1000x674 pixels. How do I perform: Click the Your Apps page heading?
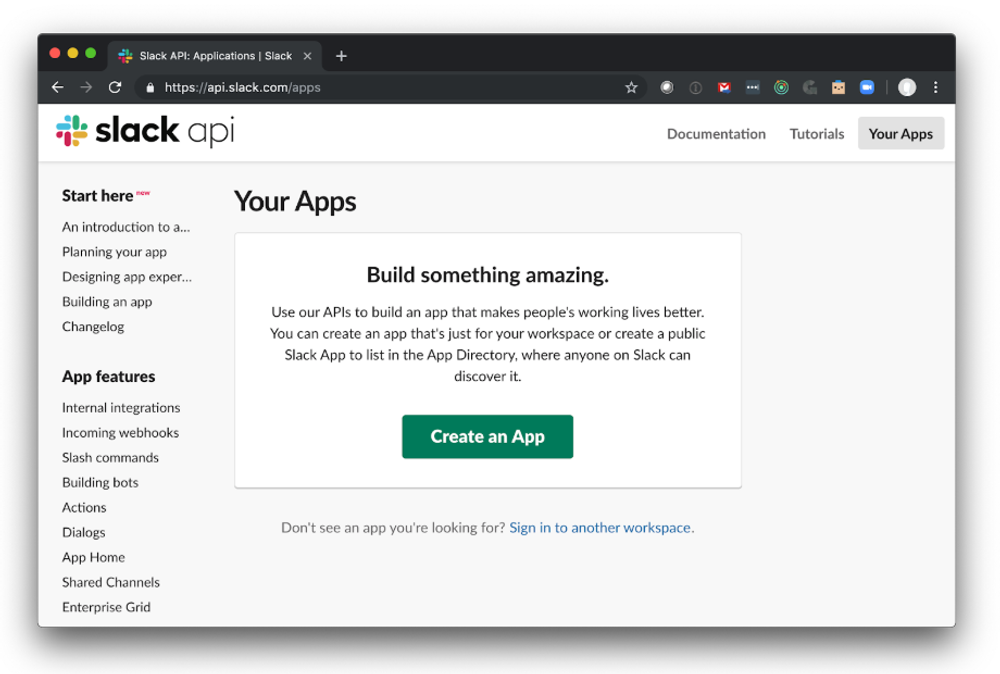tap(295, 201)
